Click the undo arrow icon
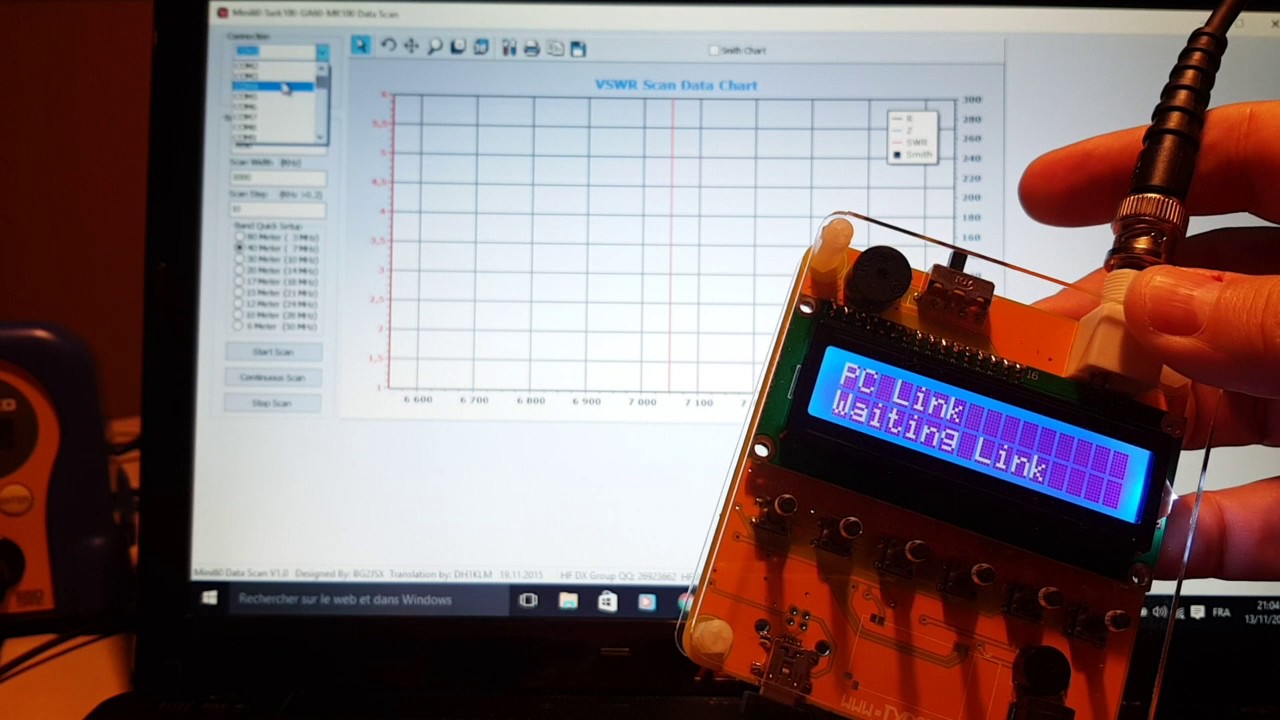1280x720 pixels. click(388, 46)
